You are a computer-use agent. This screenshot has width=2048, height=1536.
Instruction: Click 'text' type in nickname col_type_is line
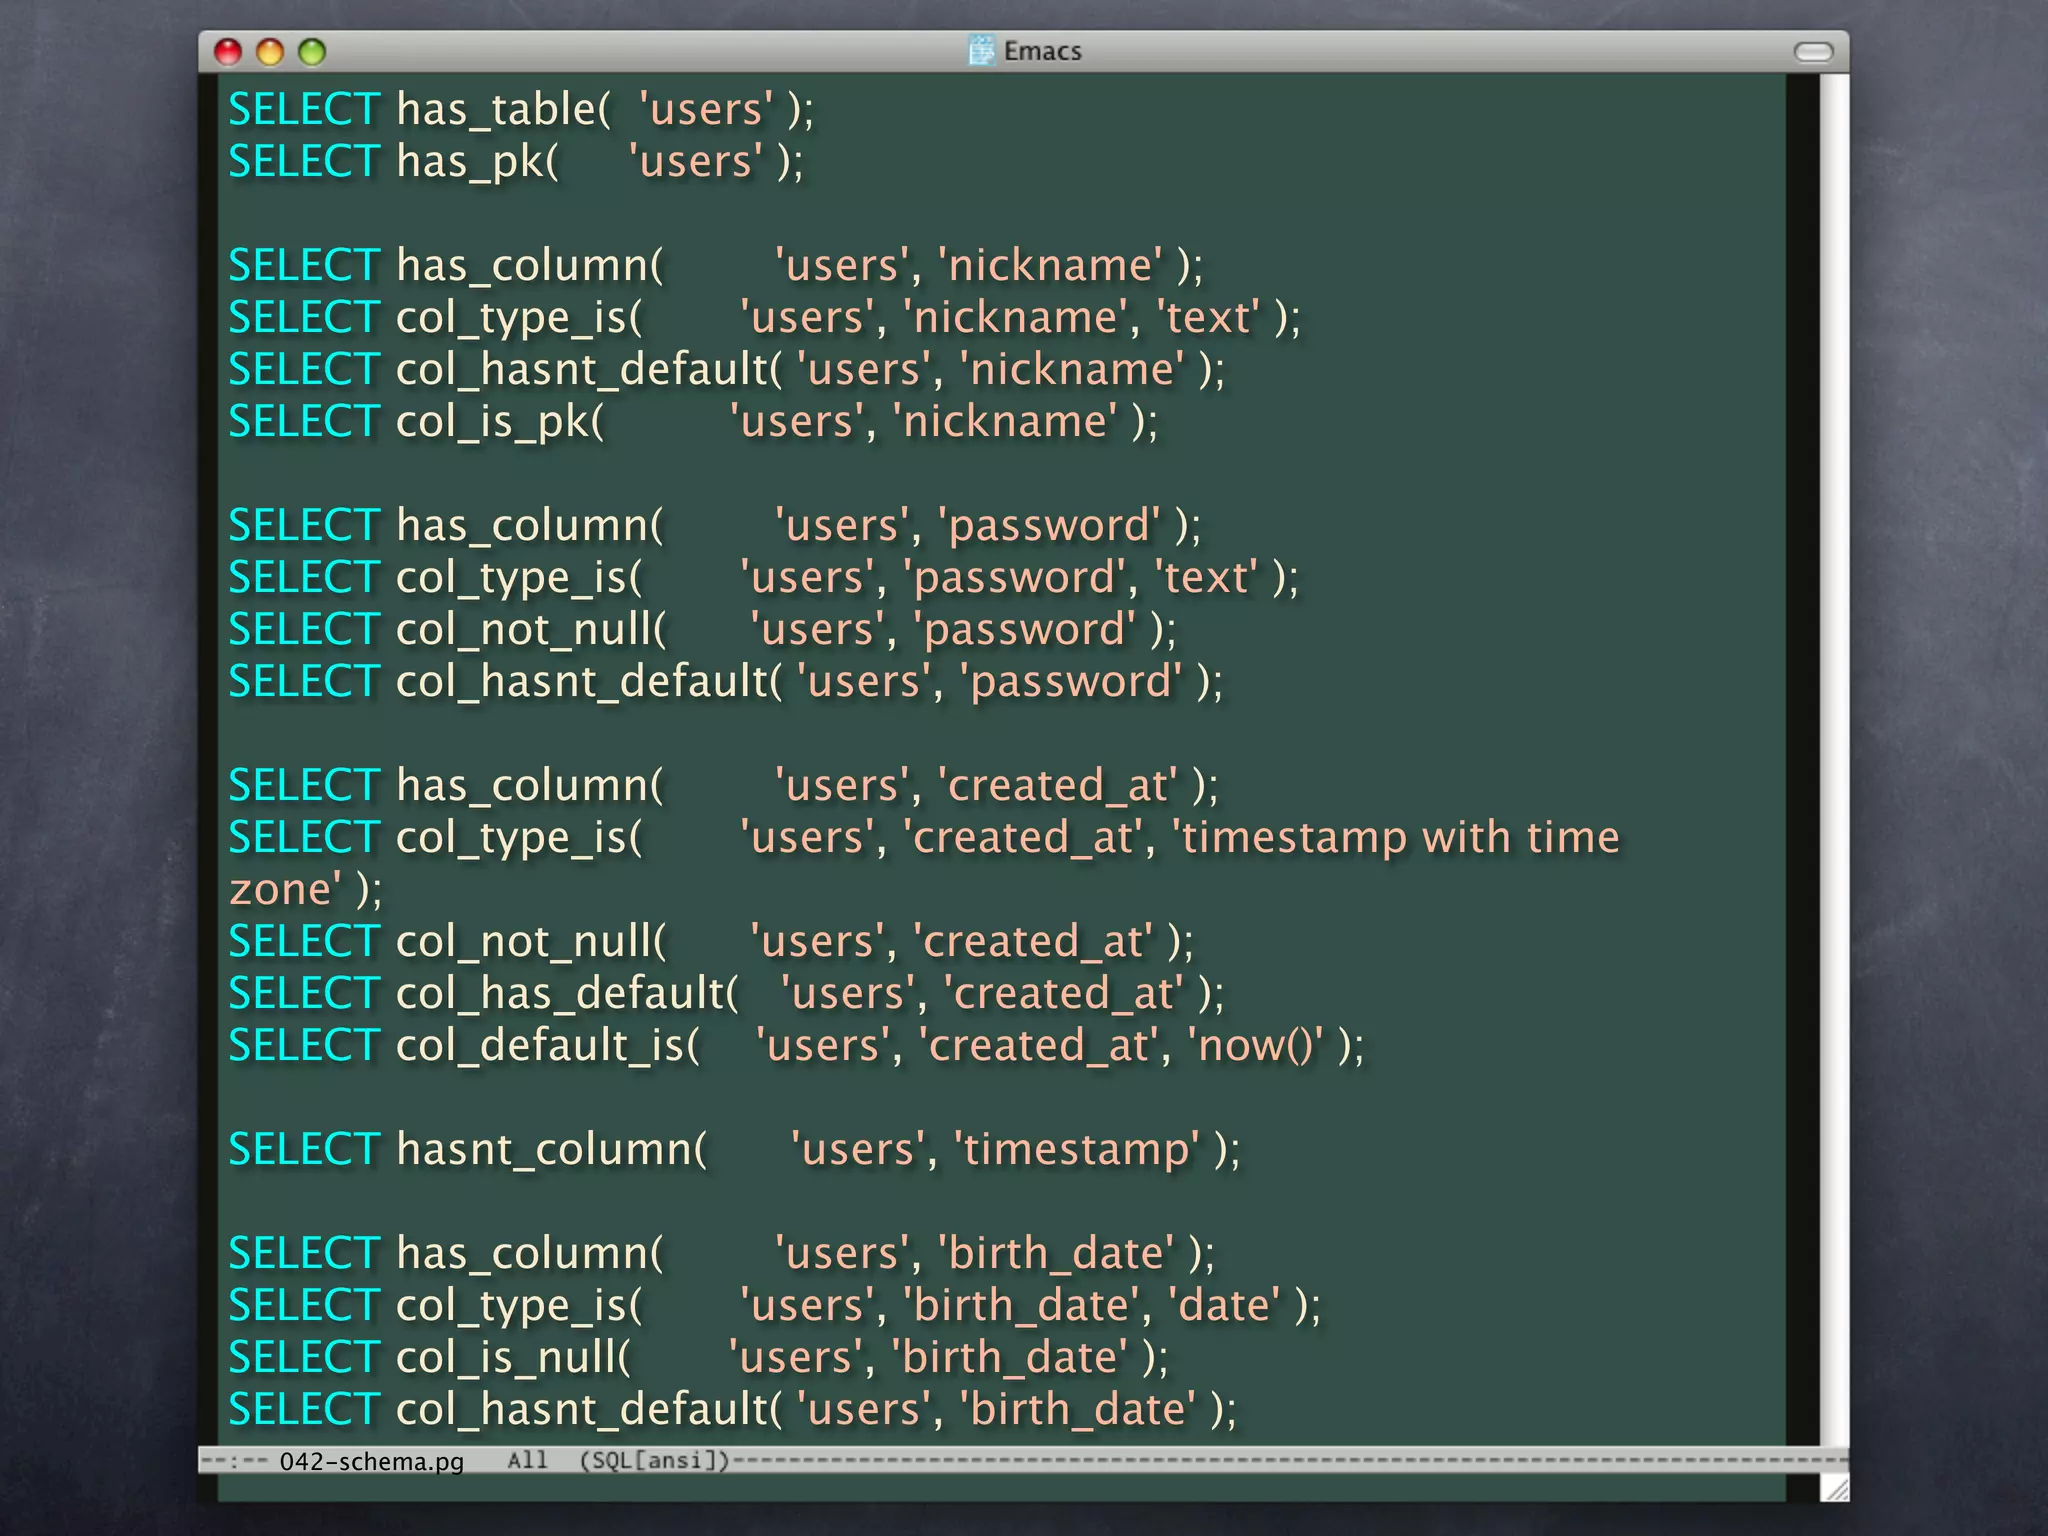1207,317
